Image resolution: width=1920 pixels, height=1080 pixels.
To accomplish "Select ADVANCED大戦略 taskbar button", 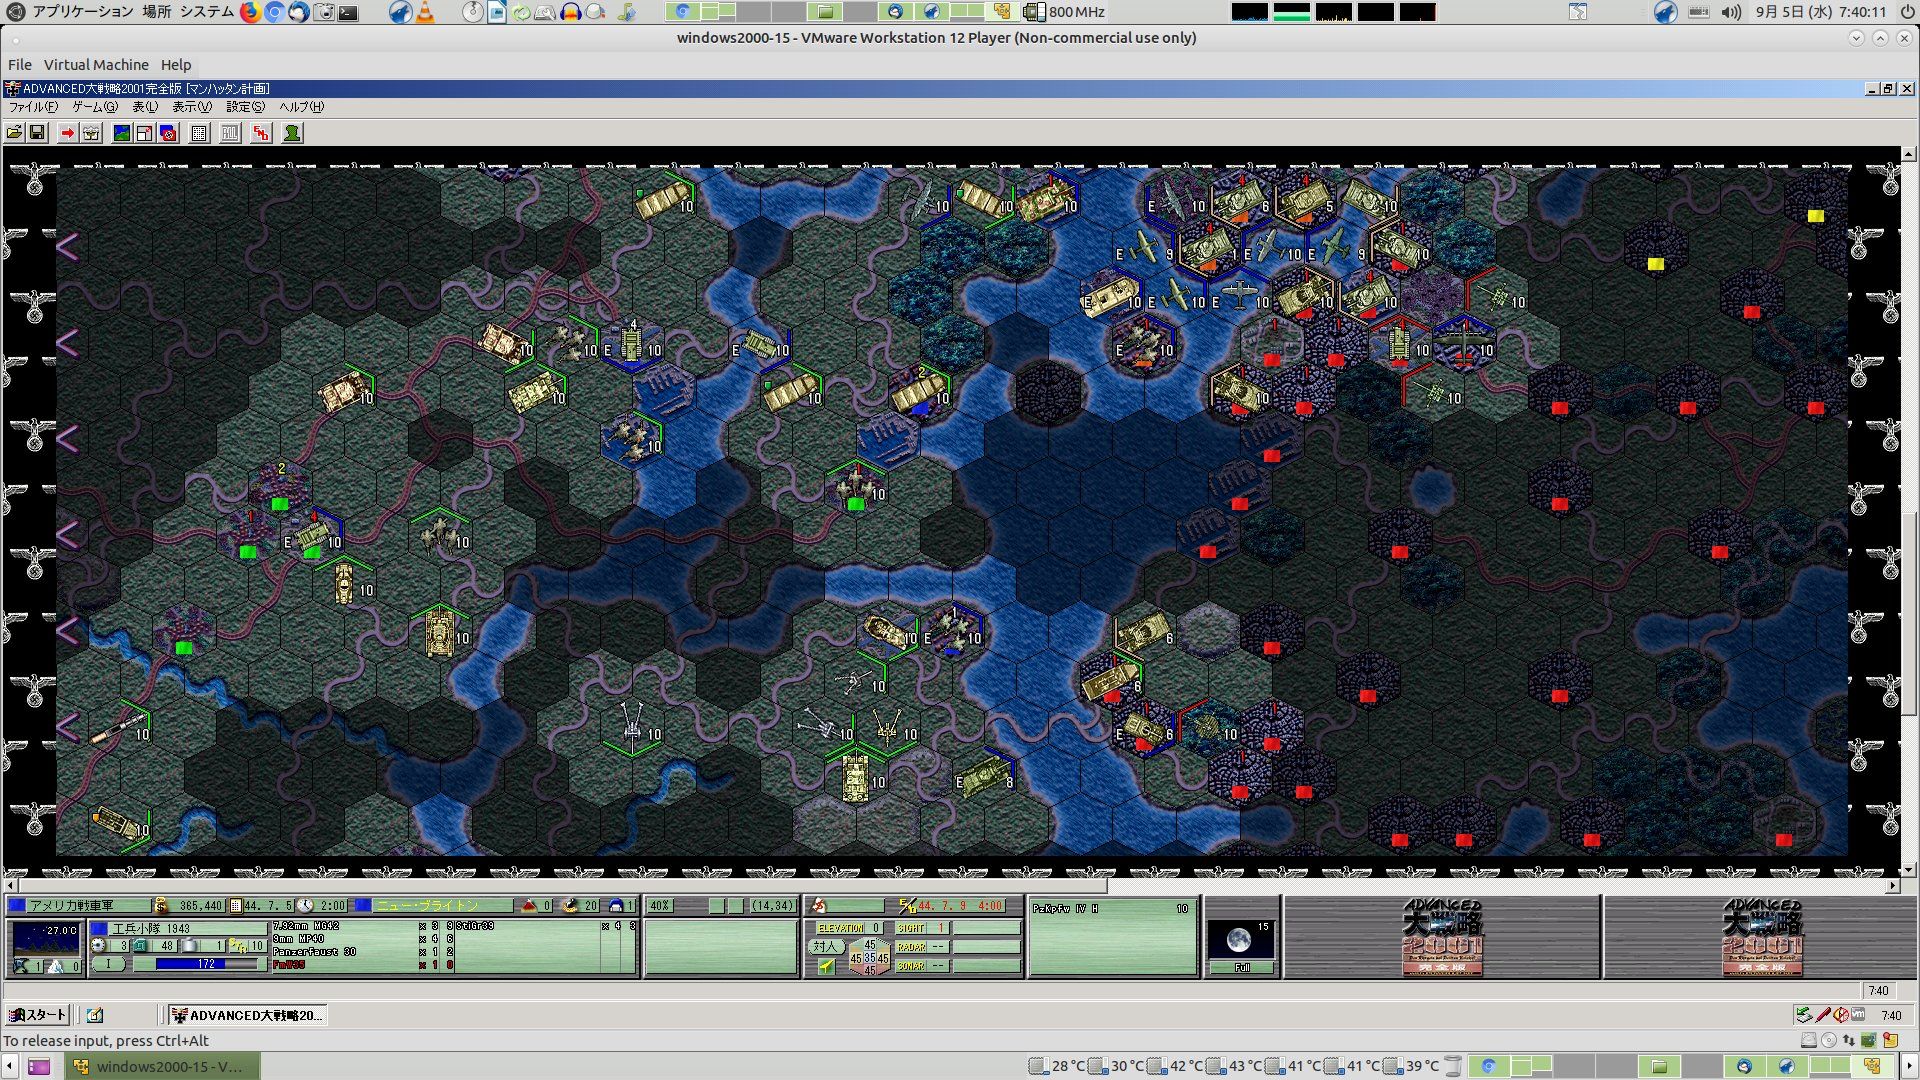I will [247, 1015].
